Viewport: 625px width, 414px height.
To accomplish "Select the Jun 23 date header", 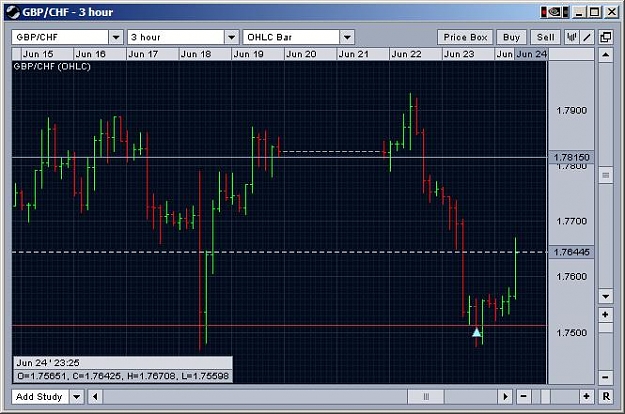I will (x=468, y=54).
